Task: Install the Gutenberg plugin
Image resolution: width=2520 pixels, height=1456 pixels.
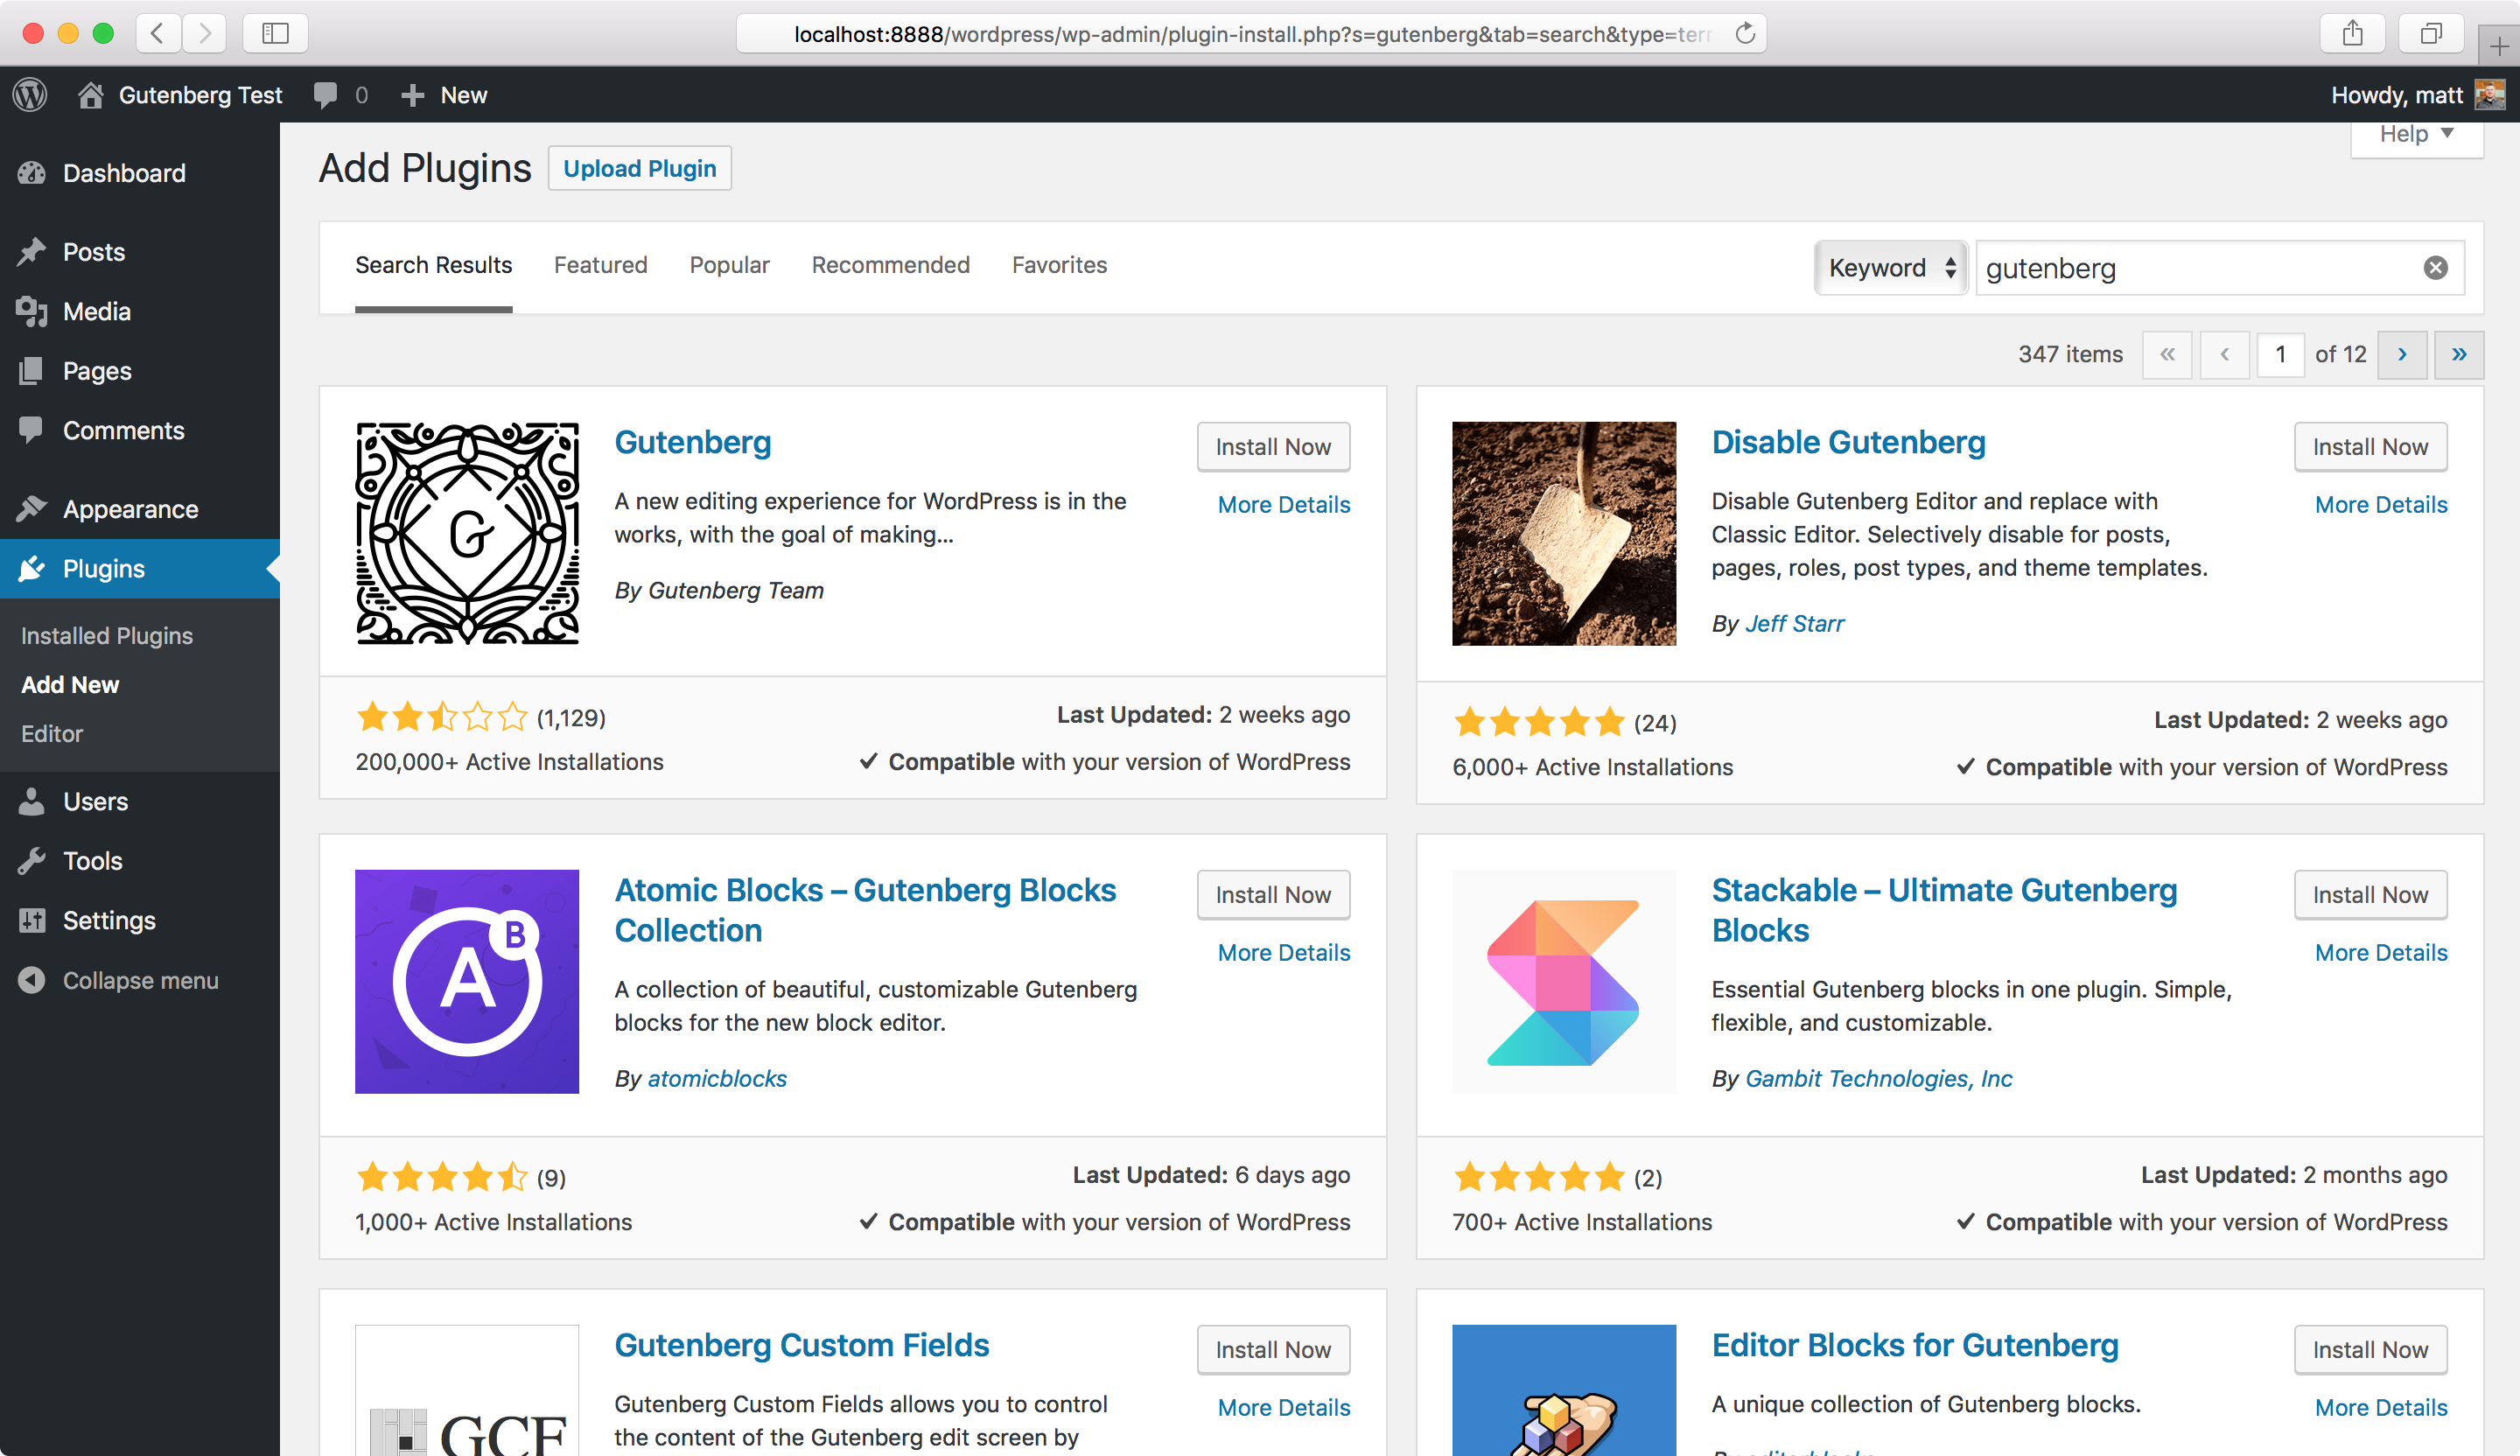Action: [x=1273, y=447]
